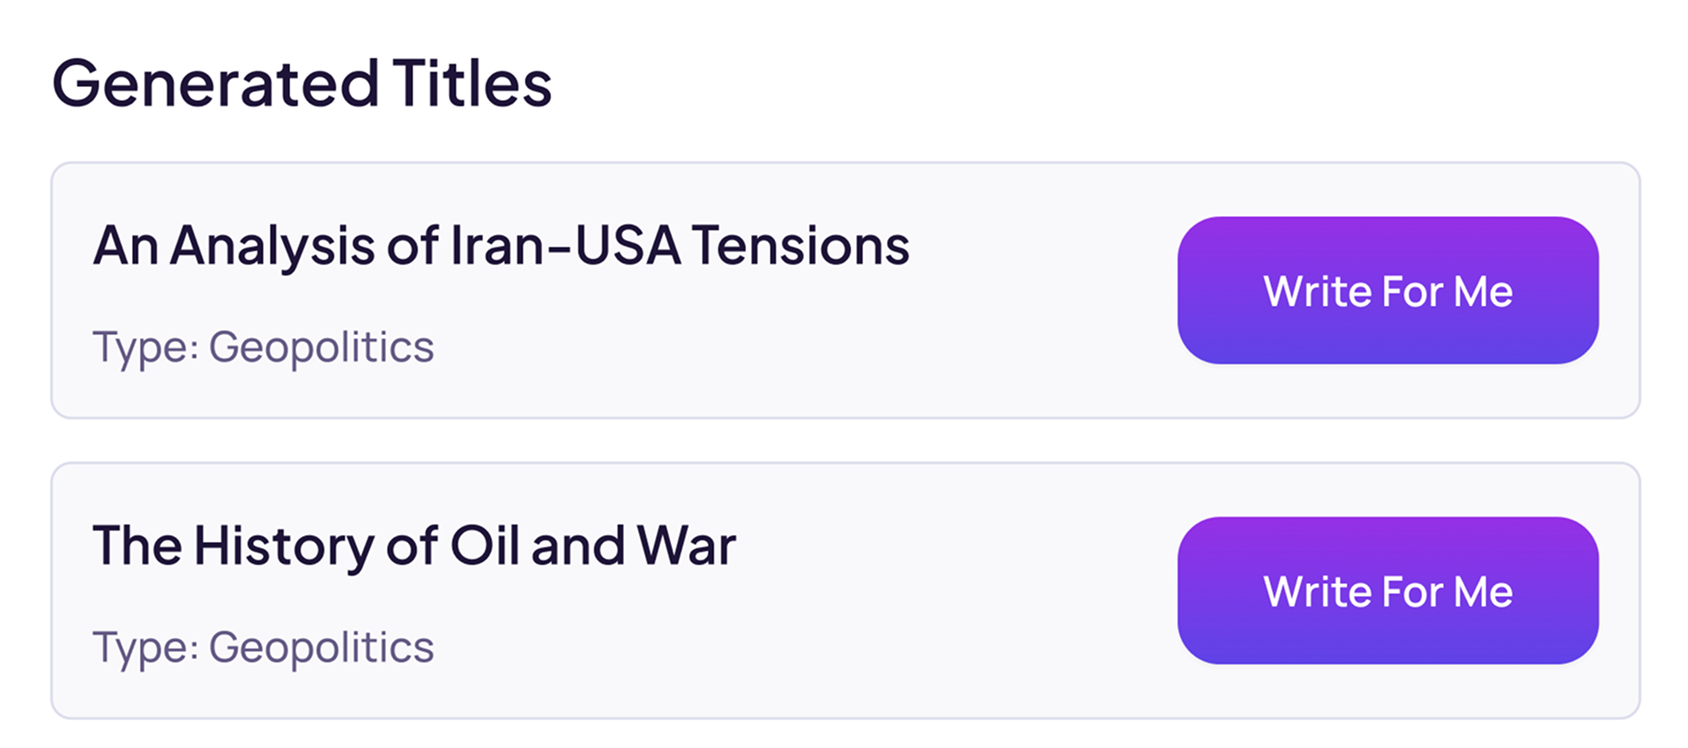This screenshot has width=1688, height=748.
Task: Click Type: Geopolitics under Iran-USA Tensions title
Action: pos(263,348)
